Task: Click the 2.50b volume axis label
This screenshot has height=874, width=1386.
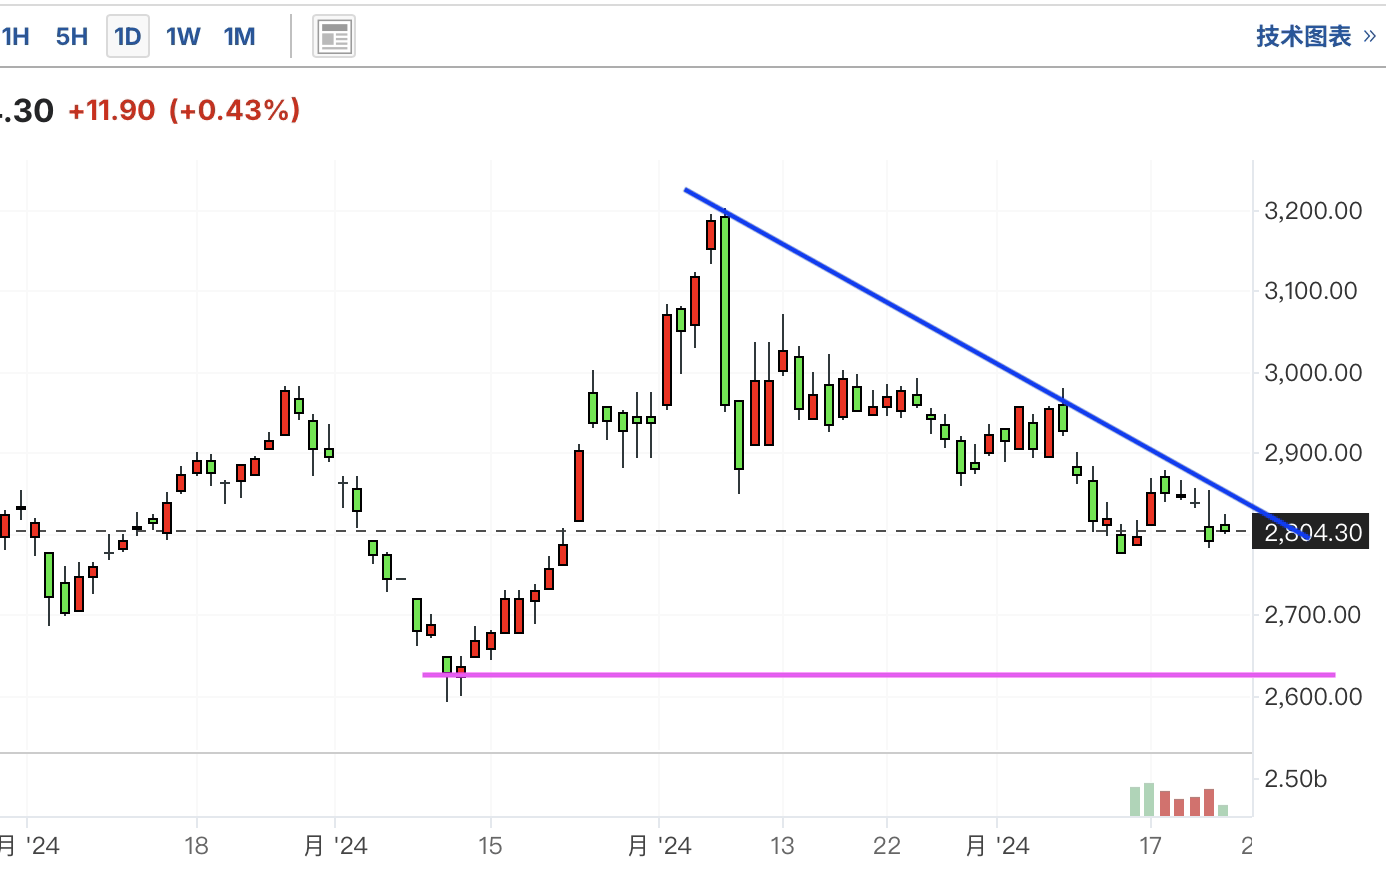Action: pyautogui.click(x=1295, y=779)
